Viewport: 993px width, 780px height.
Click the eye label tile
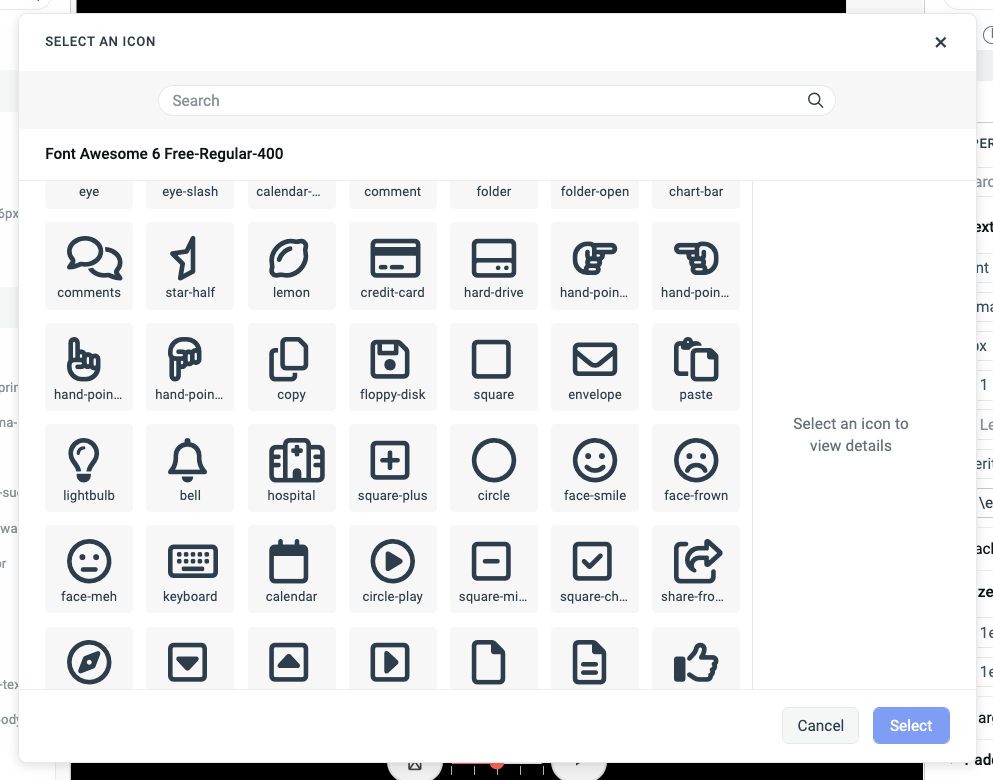click(89, 194)
